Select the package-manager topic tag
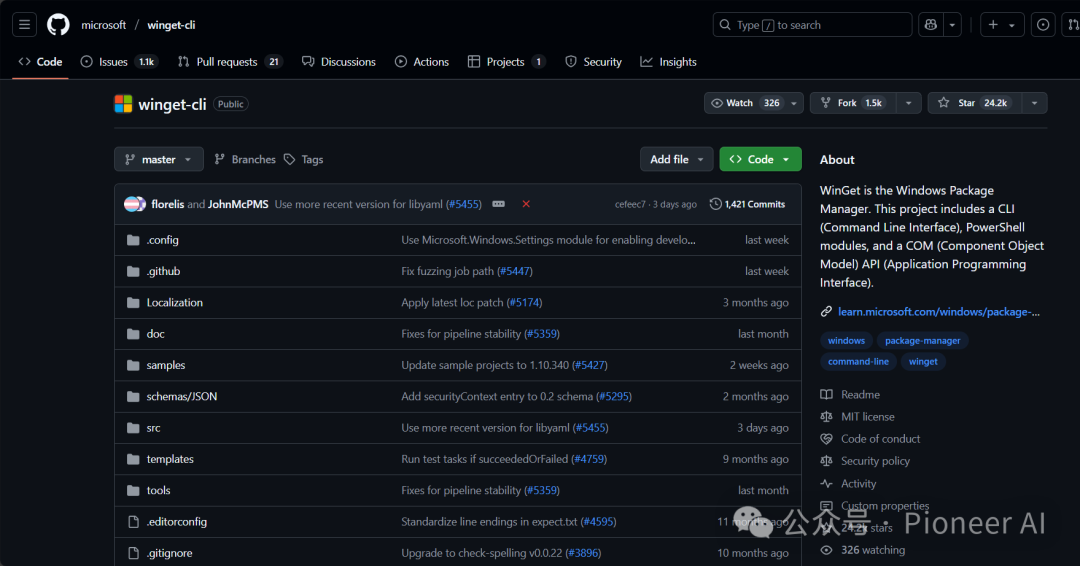This screenshot has width=1080, height=566. coord(922,341)
